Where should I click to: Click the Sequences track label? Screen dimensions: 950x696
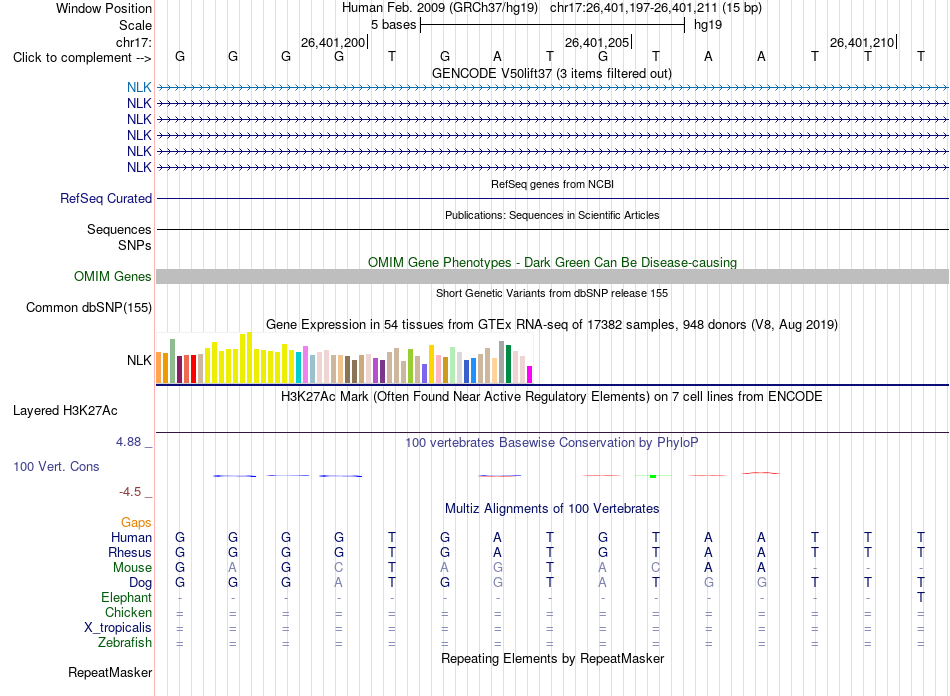(x=119, y=229)
